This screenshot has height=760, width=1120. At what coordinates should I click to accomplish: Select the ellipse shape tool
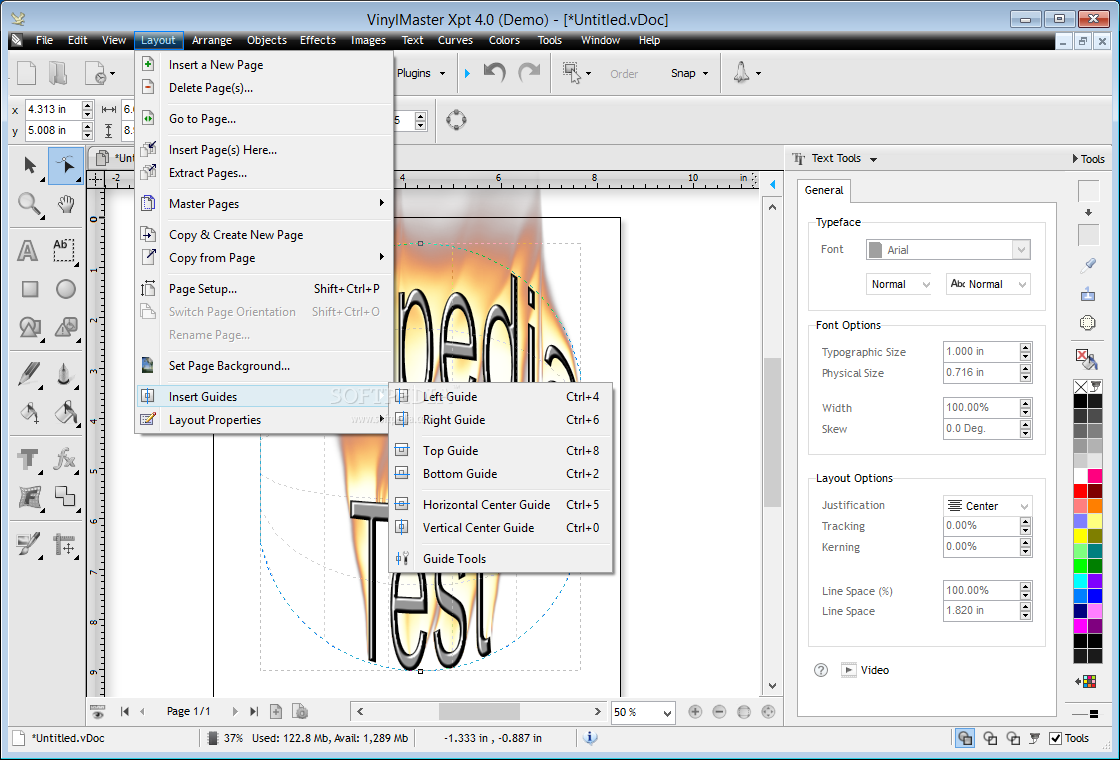tap(66, 289)
